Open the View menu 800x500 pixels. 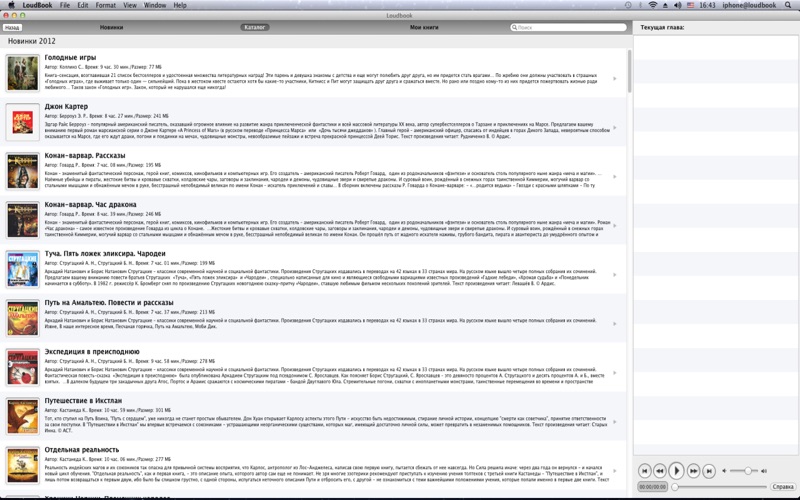click(x=130, y=5)
